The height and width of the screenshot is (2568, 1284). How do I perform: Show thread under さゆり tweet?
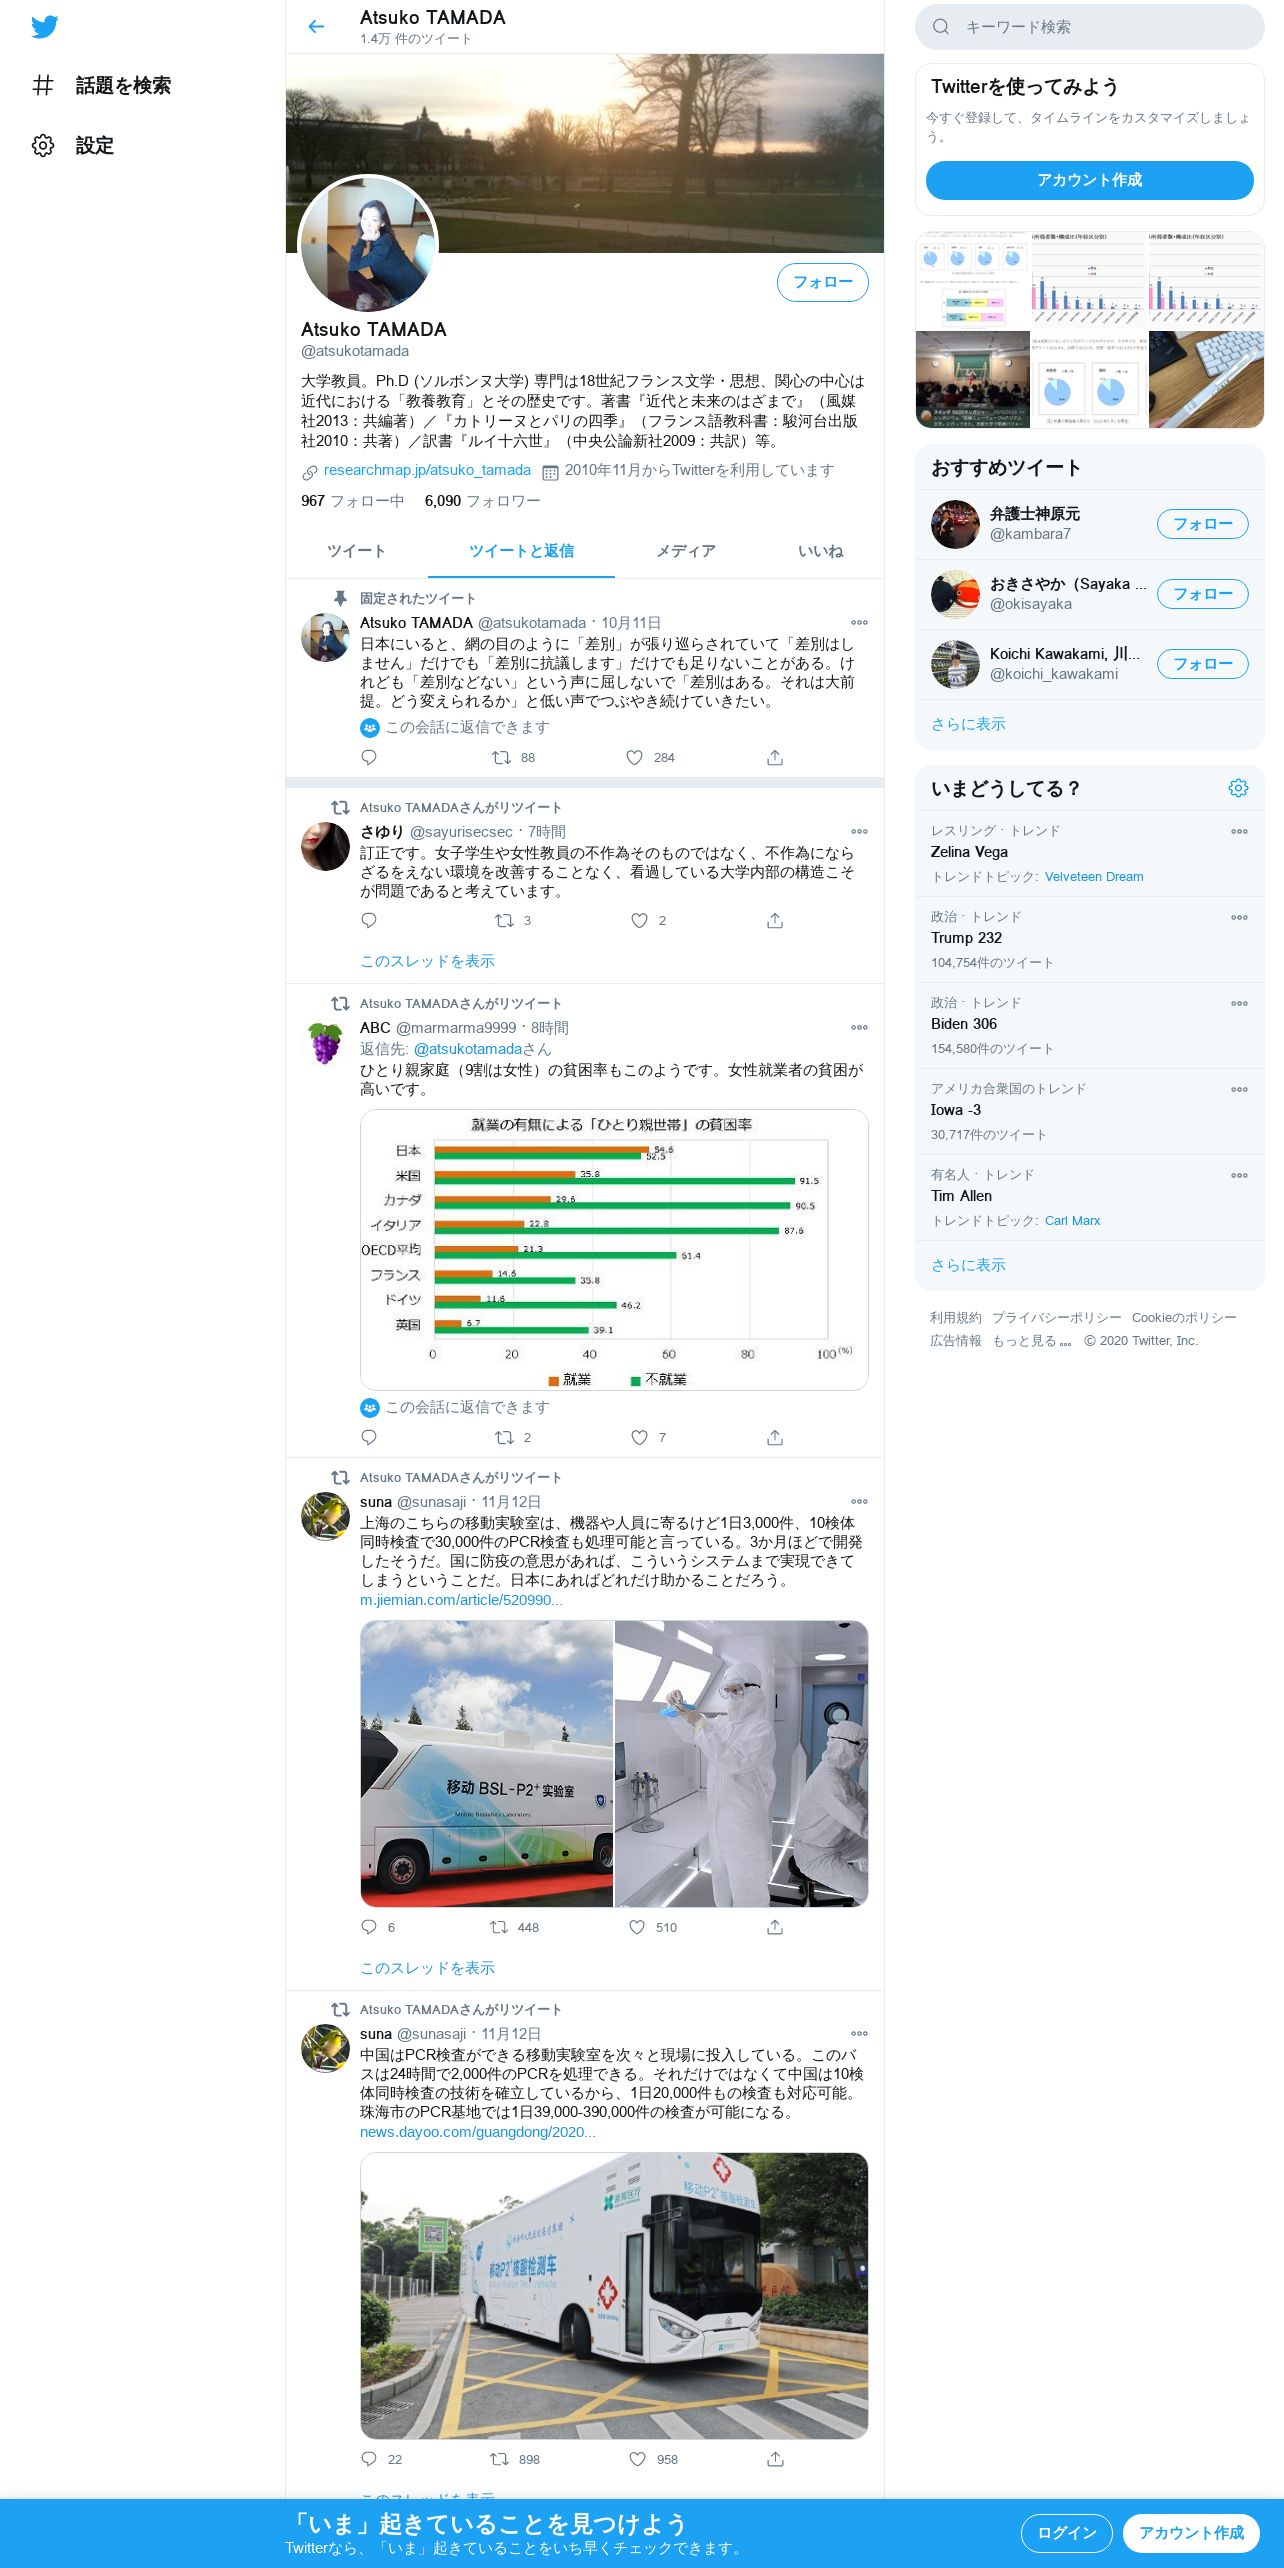[427, 961]
